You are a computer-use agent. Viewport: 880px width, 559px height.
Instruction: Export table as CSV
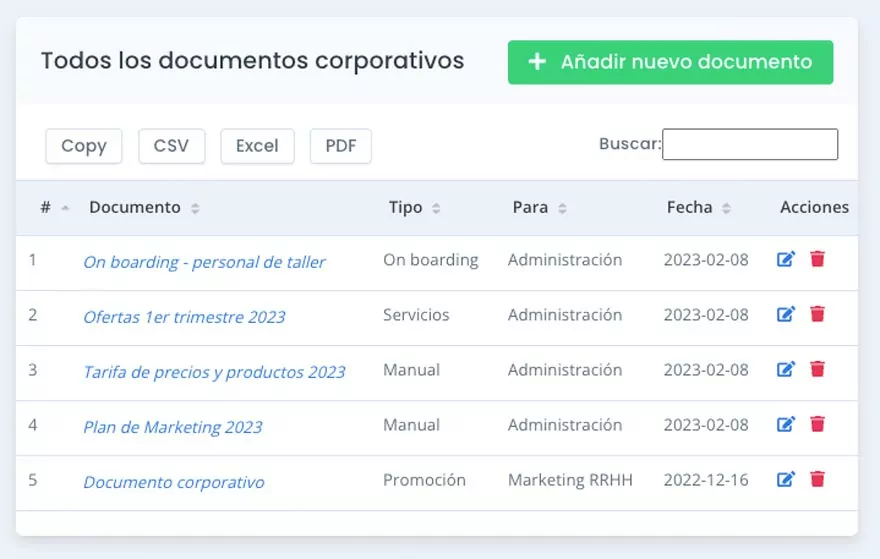click(171, 146)
